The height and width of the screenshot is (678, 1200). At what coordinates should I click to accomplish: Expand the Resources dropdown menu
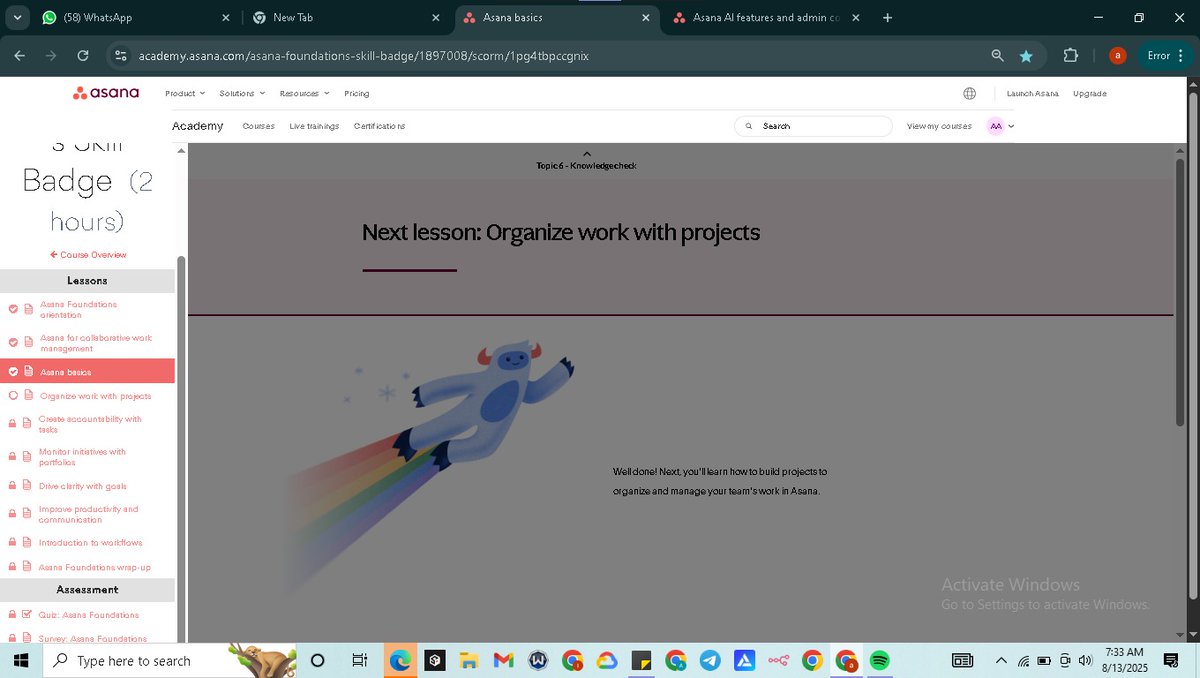[x=304, y=93]
